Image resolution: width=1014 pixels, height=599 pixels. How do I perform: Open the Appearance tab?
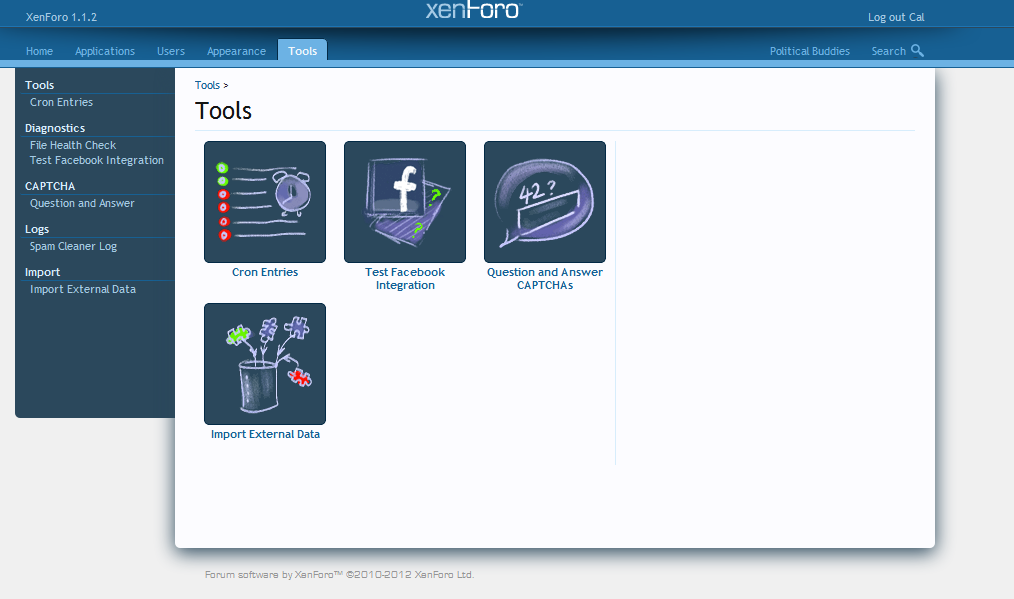(x=236, y=51)
